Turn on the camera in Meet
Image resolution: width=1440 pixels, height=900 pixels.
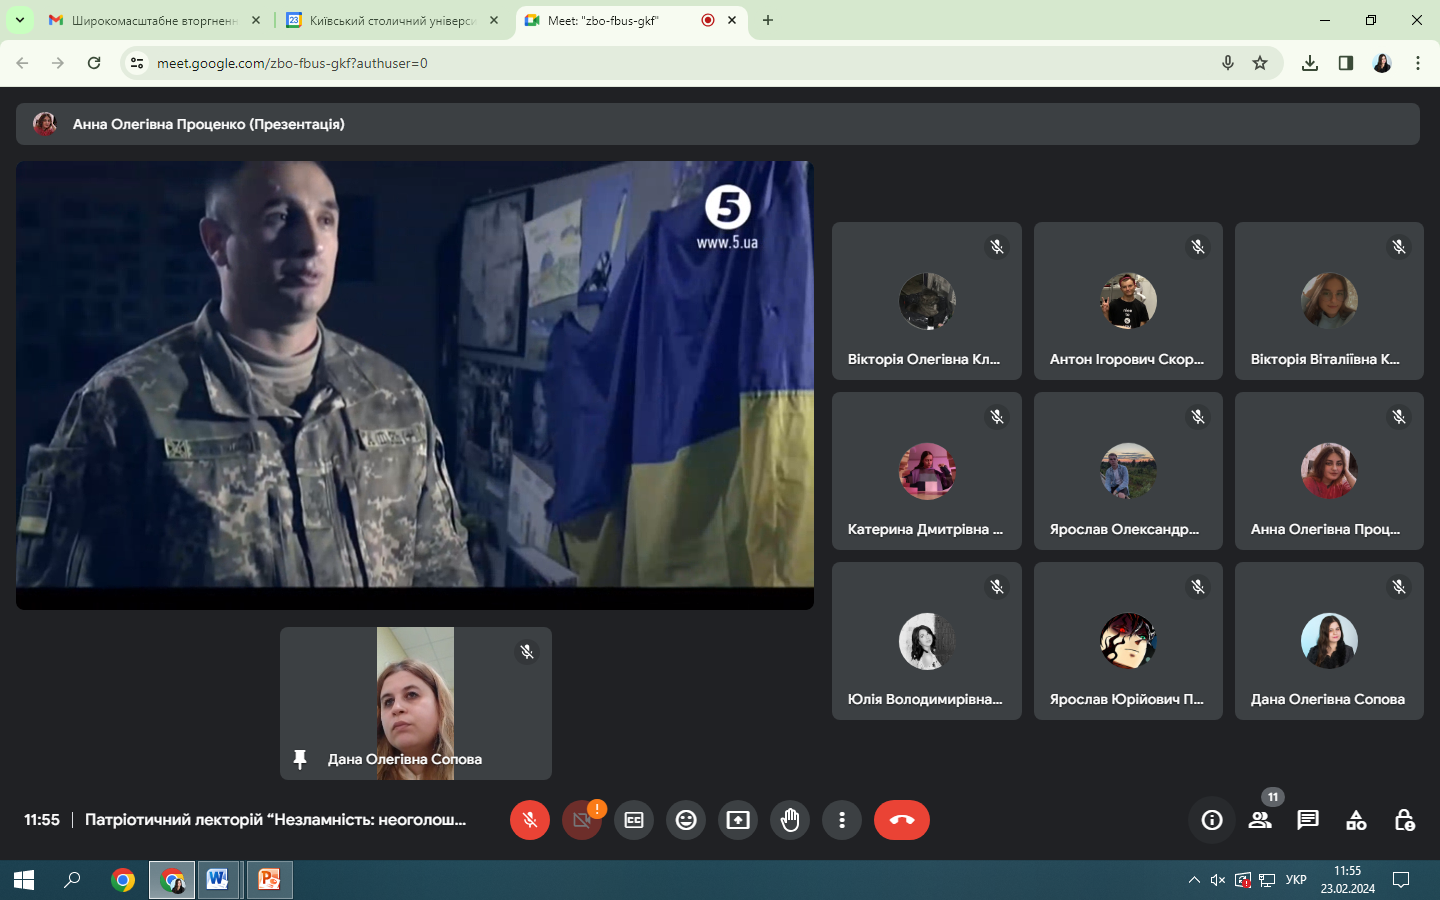tap(582, 820)
